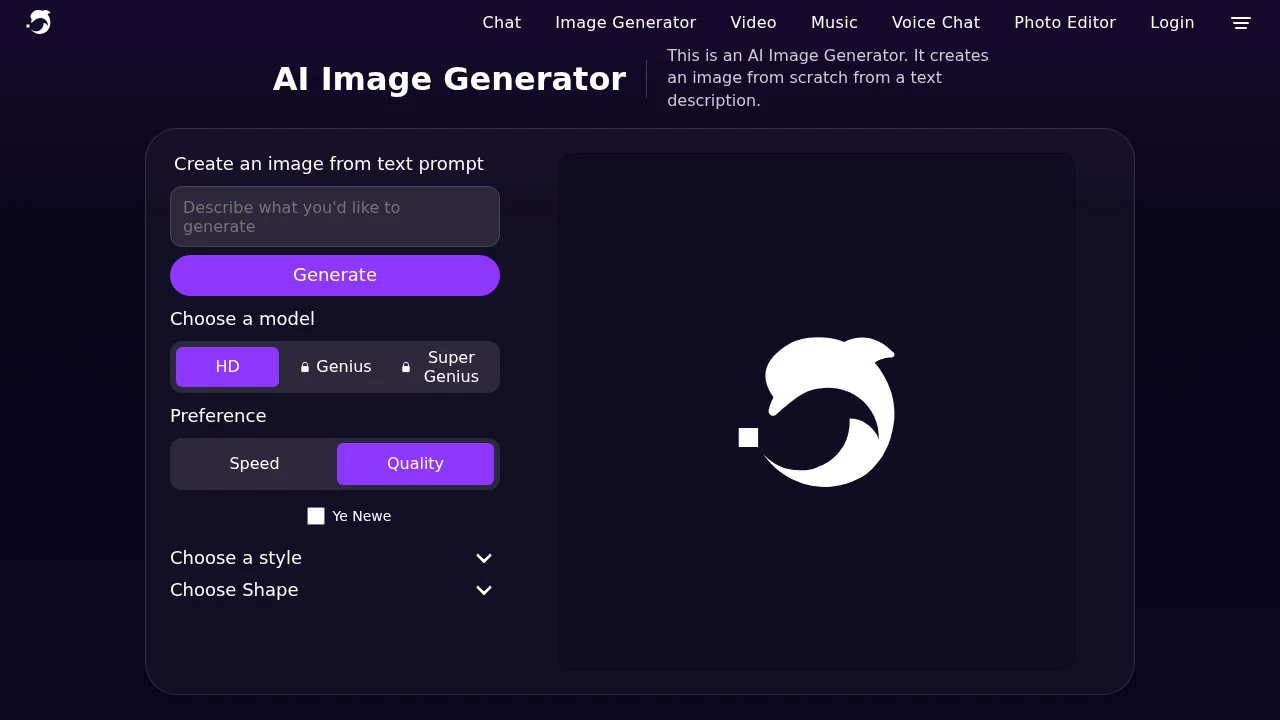Click the chevron next to Choose Shape

(x=484, y=590)
